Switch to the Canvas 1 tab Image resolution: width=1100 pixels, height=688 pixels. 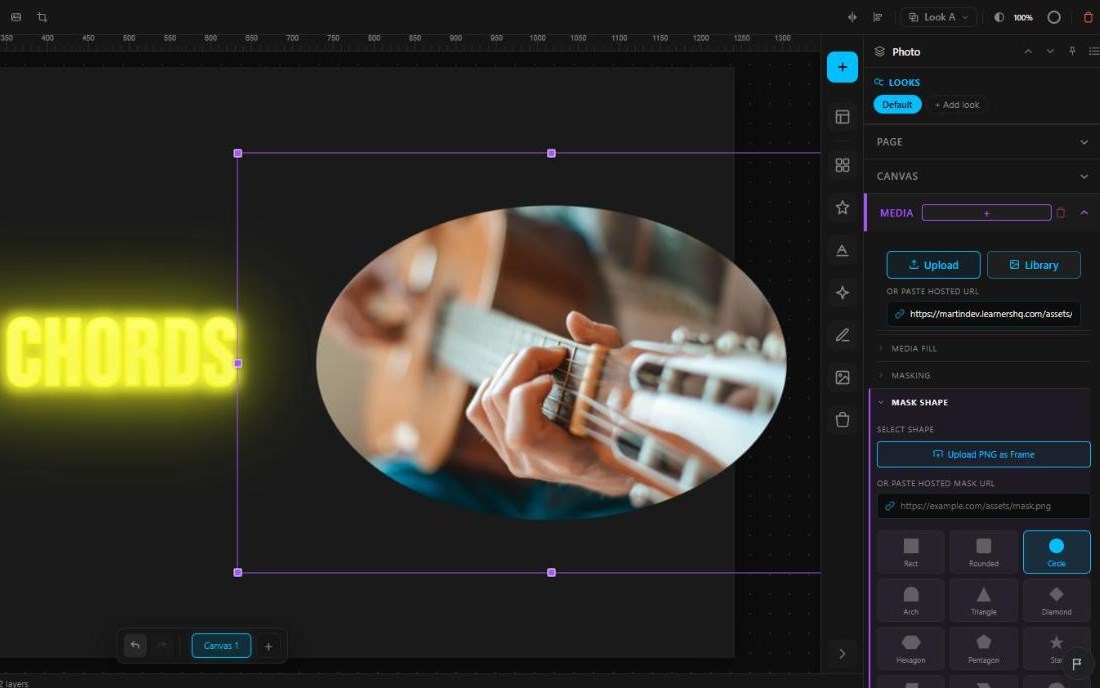221,645
